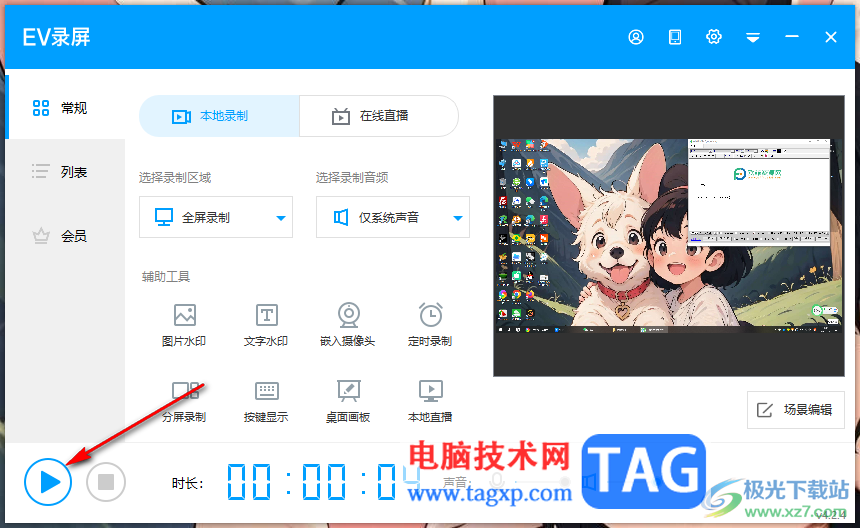Click the 选择录制区域 label
This screenshot has width=860, height=528.
pyautogui.click(x=175, y=178)
